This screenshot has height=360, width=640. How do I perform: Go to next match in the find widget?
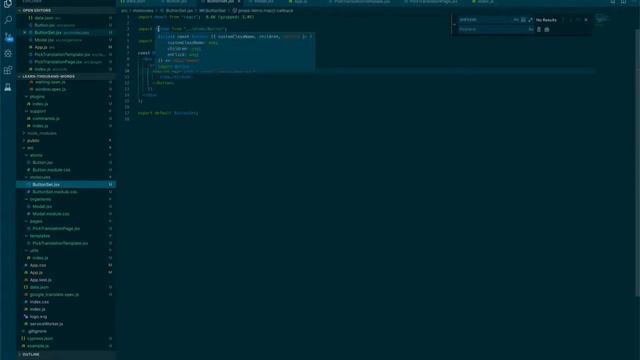pos(571,20)
